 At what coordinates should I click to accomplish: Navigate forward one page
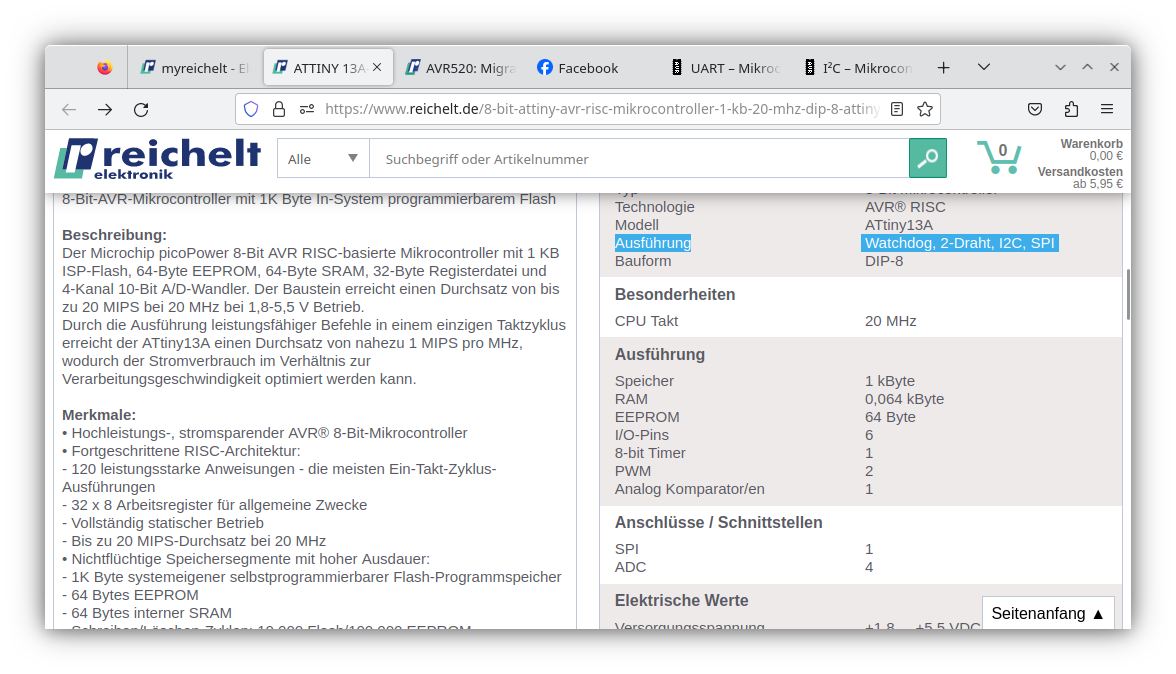pyautogui.click(x=104, y=109)
